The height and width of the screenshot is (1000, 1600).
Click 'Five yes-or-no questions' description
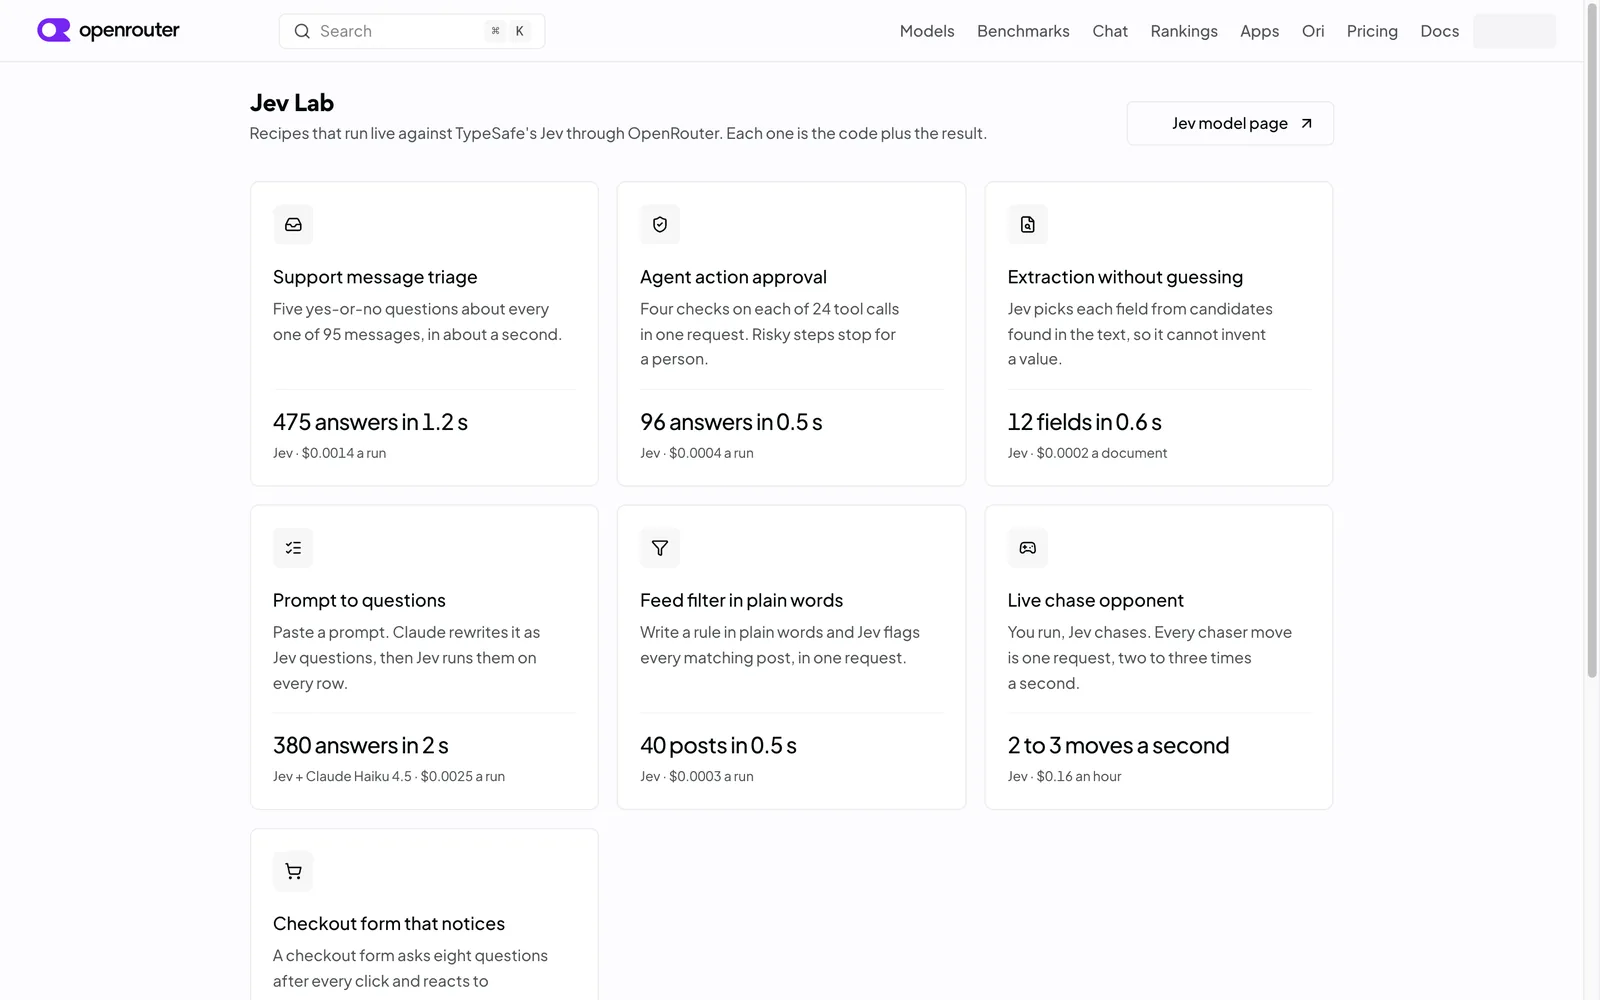point(417,322)
